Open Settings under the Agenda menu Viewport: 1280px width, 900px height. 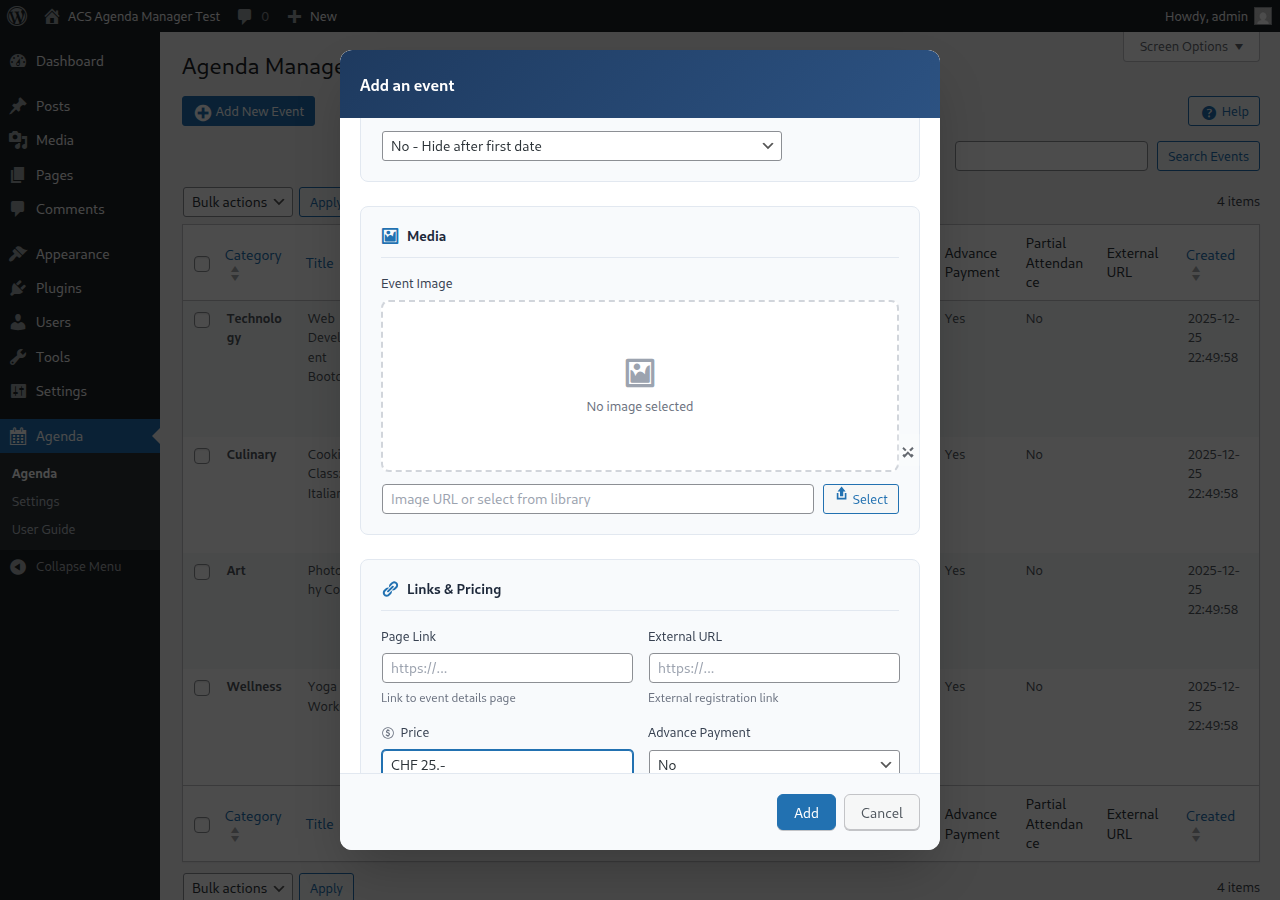click(x=35, y=501)
